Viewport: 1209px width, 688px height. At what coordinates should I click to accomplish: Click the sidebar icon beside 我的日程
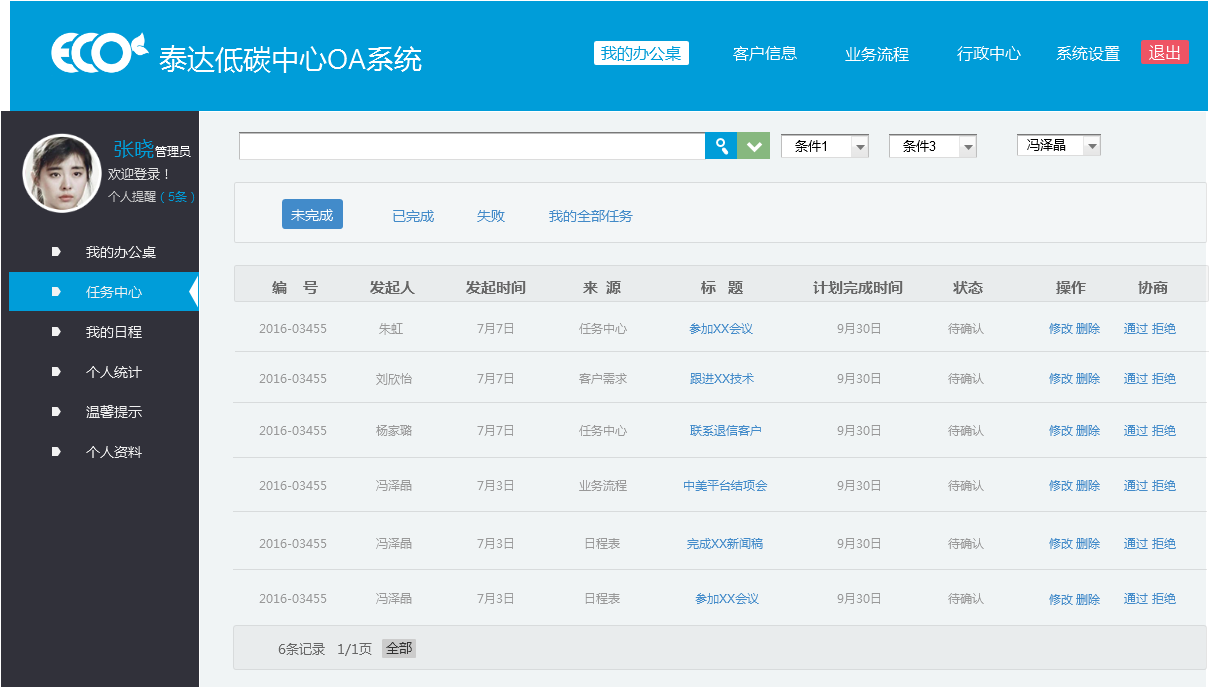coord(58,331)
